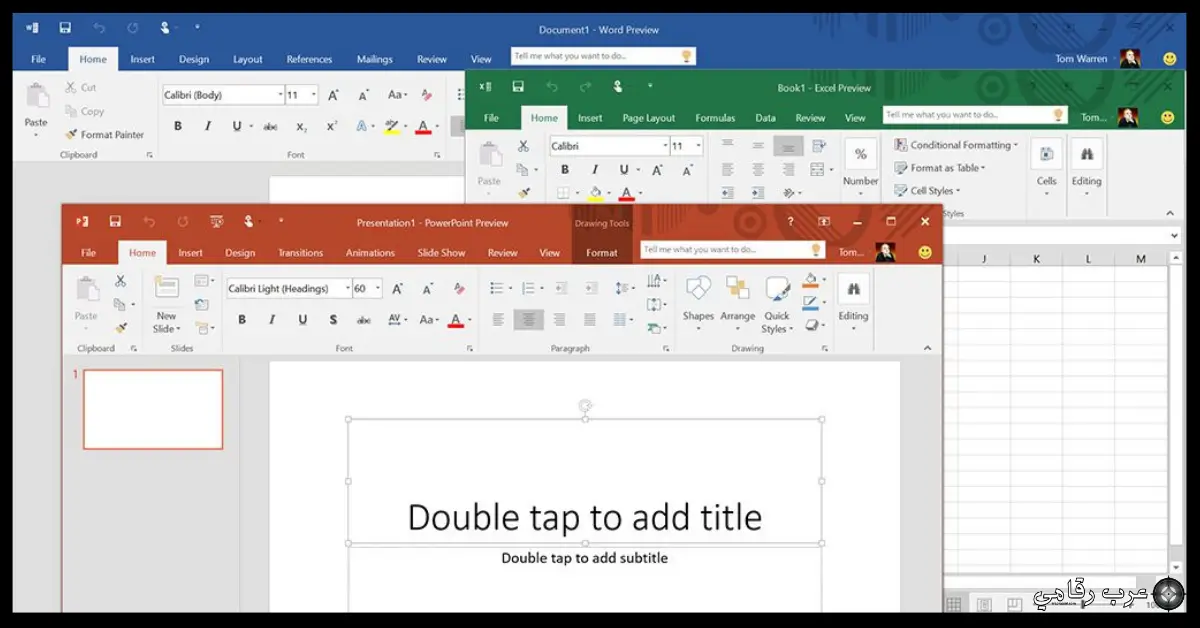This screenshot has width=1200, height=628.
Task: Click the Arrange icon in PowerPoint ribbon
Action: click(x=738, y=290)
